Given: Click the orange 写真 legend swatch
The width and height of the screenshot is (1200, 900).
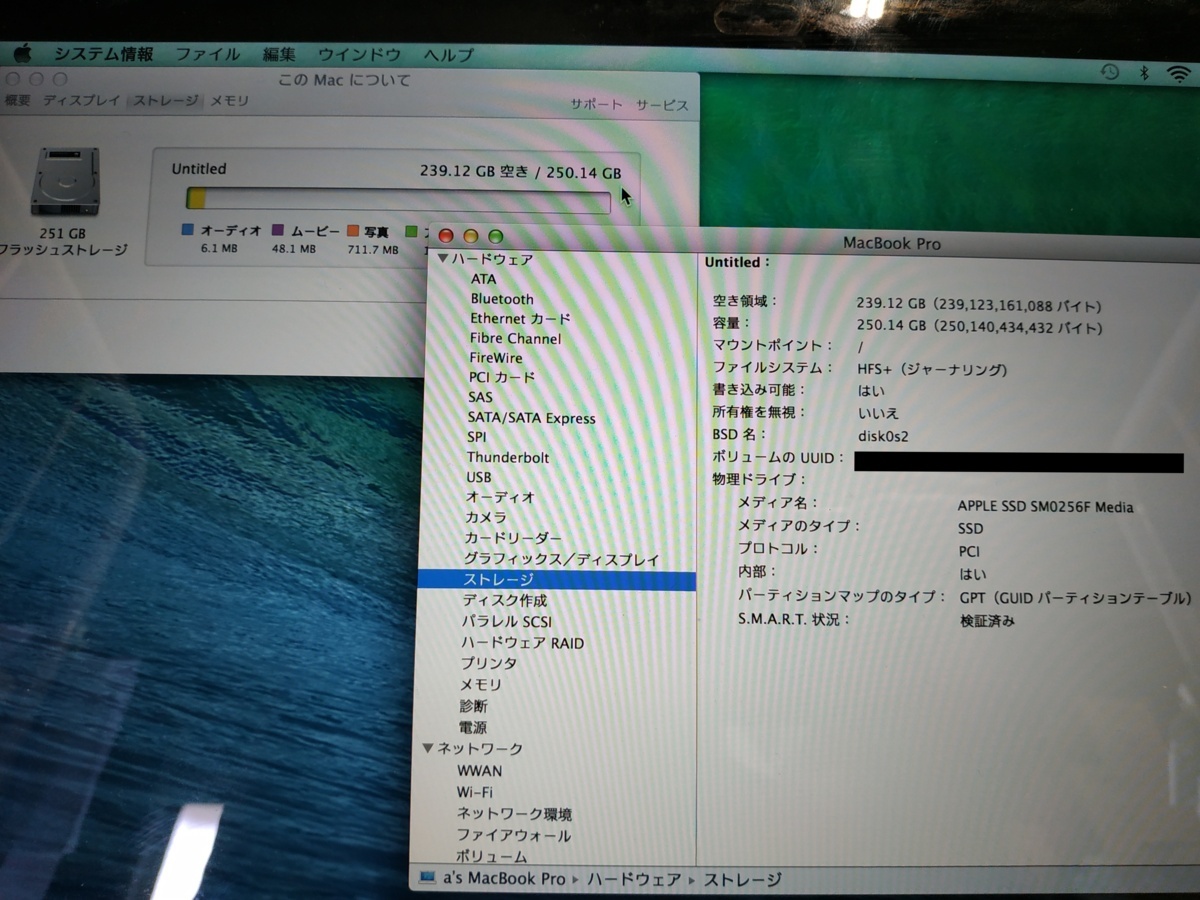Looking at the screenshot, I should tap(353, 231).
